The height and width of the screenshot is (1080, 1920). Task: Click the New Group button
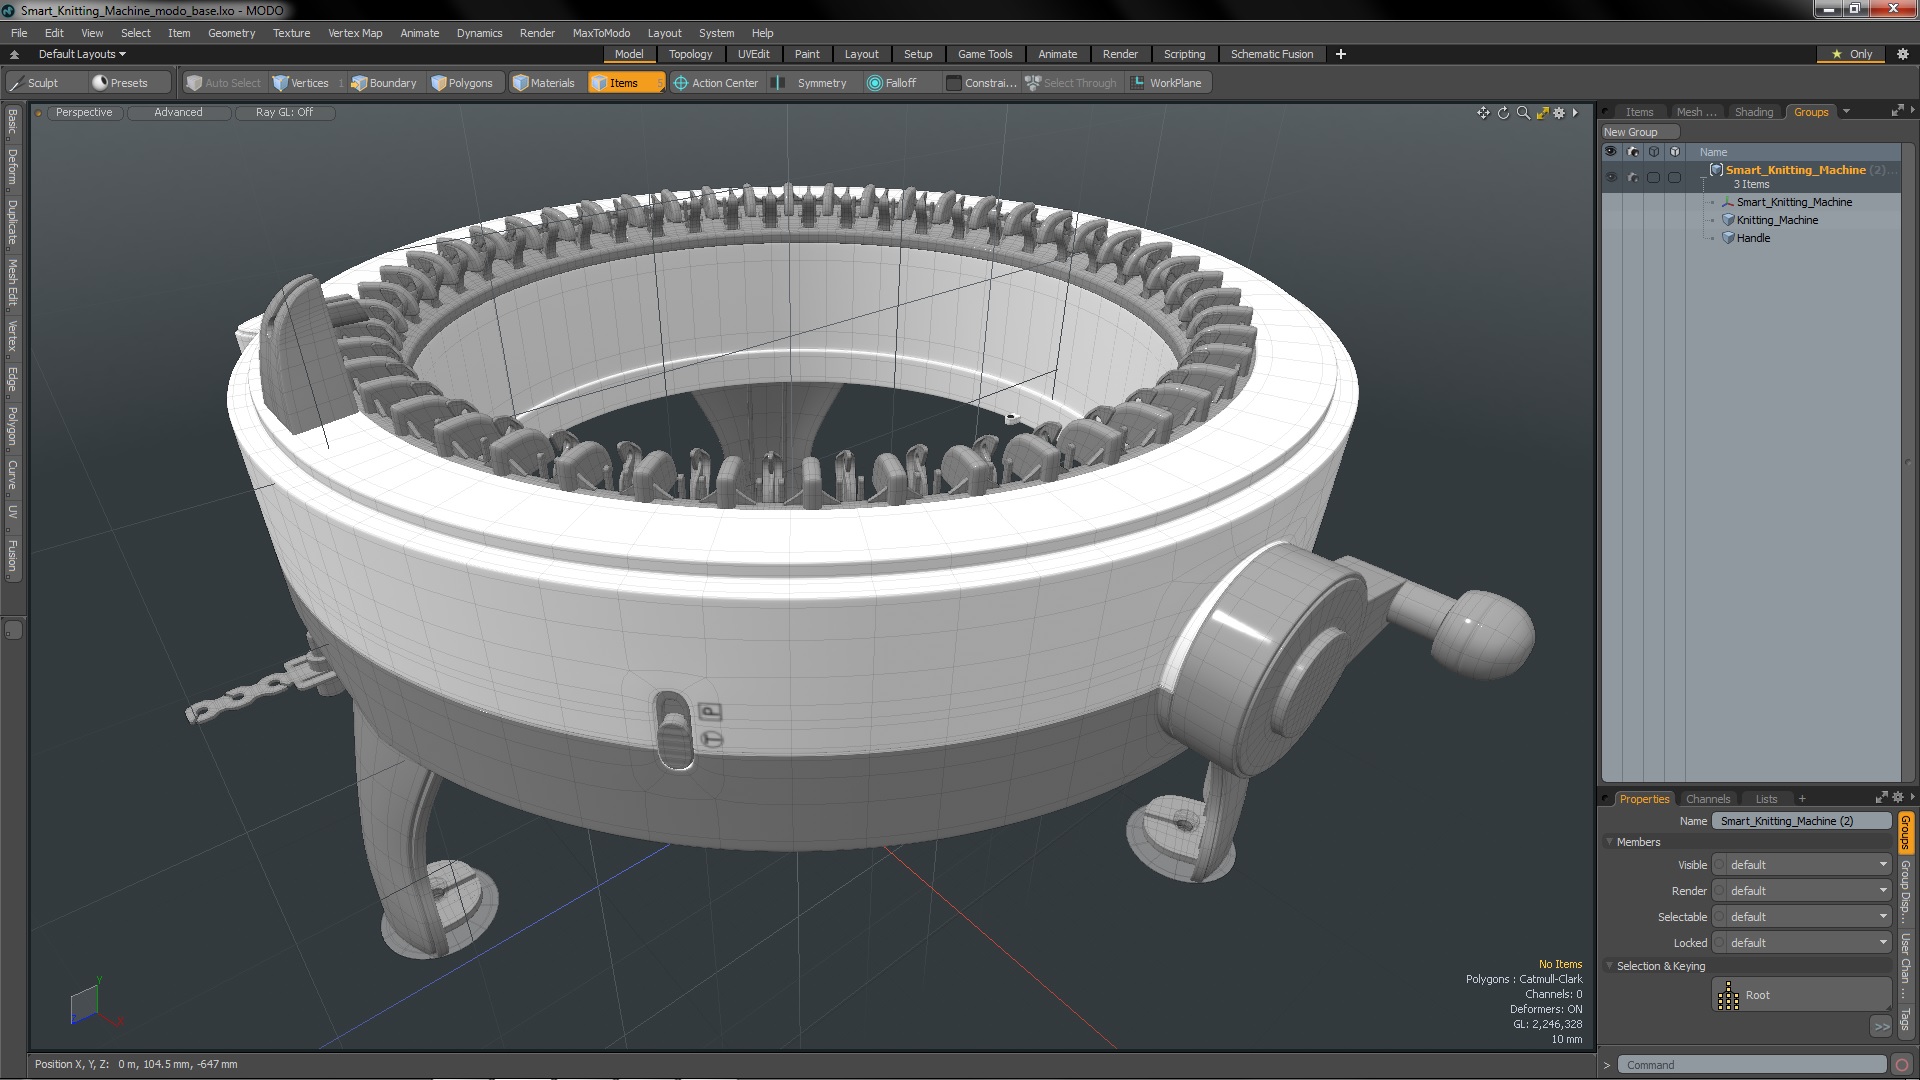[1640, 132]
